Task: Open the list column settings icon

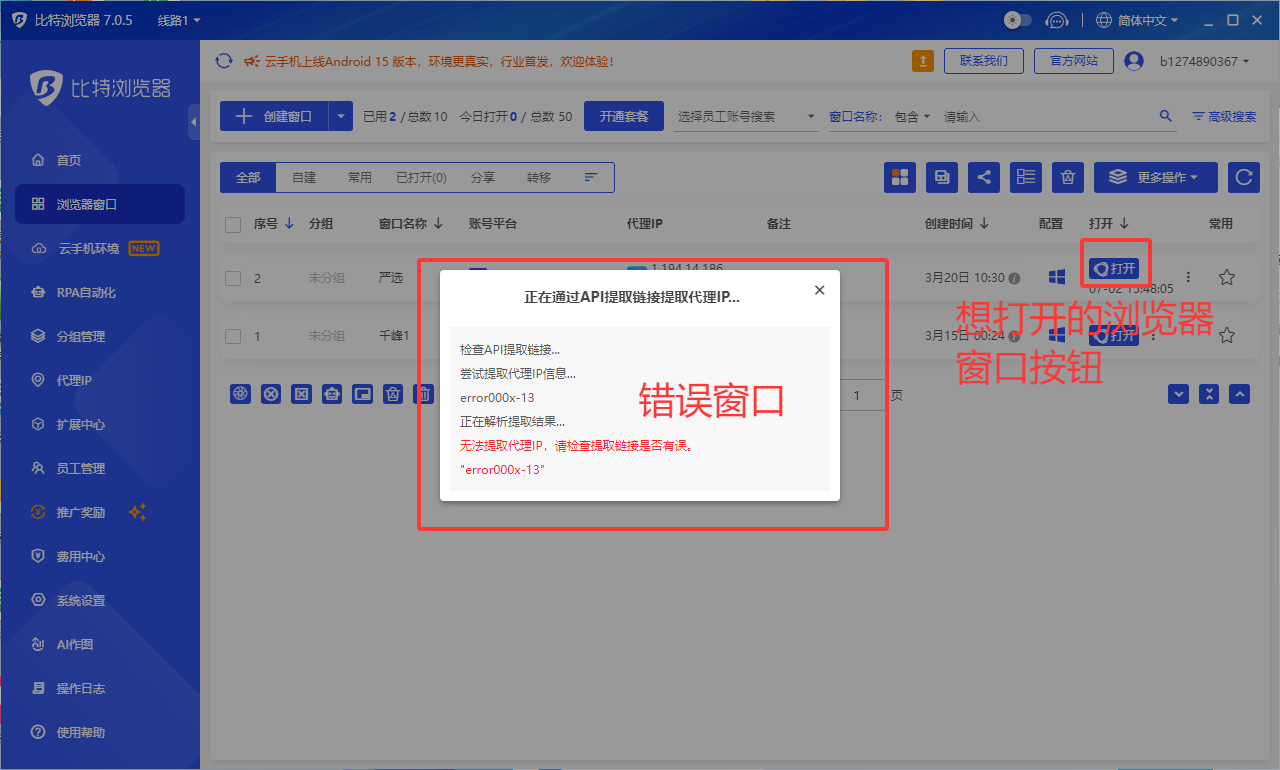Action: tap(1026, 177)
